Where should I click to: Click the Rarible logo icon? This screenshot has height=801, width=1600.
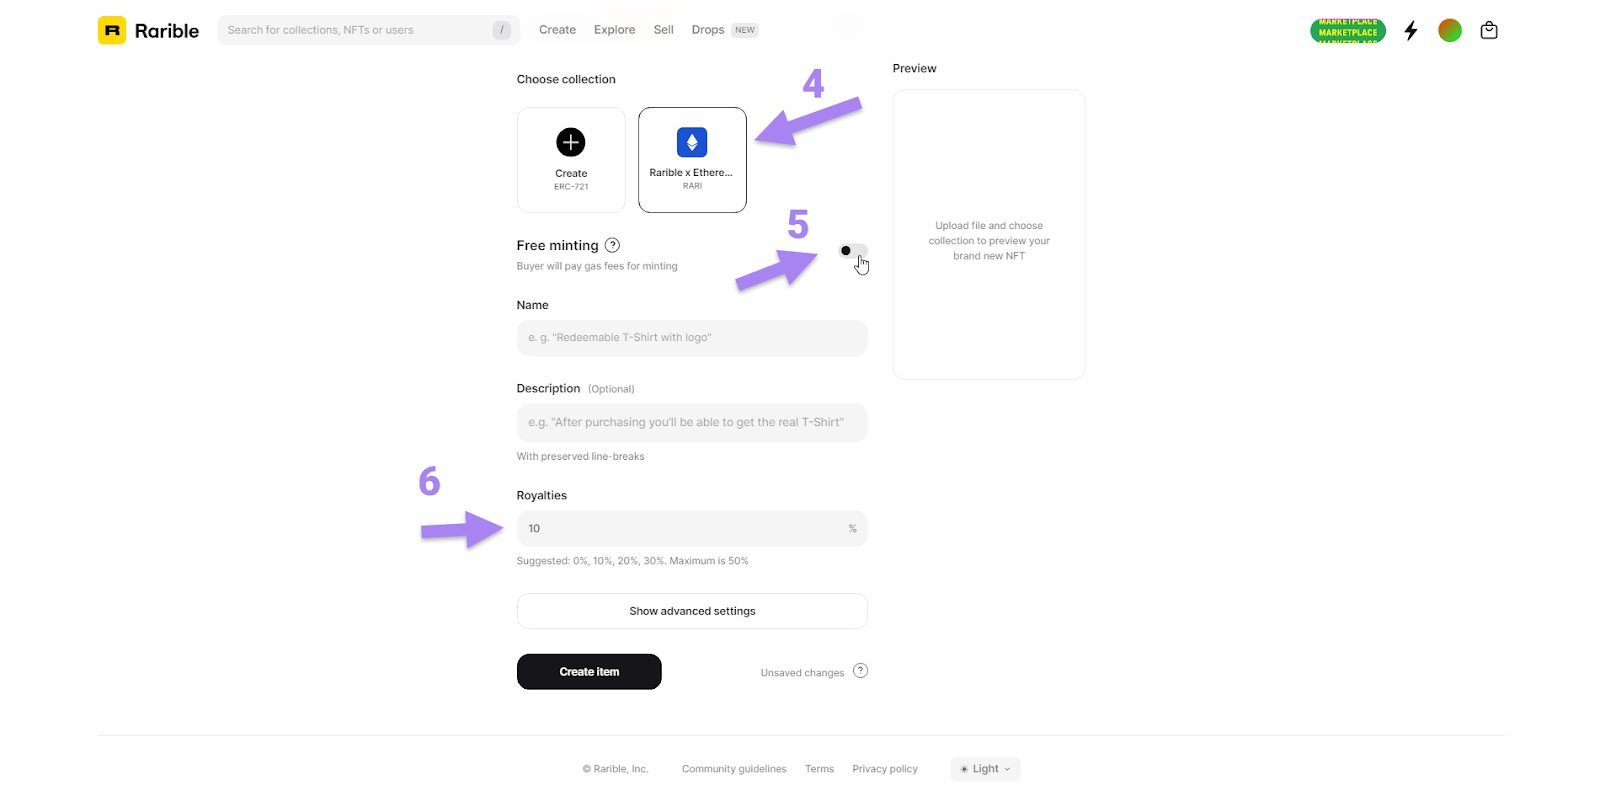[x=112, y=30]
